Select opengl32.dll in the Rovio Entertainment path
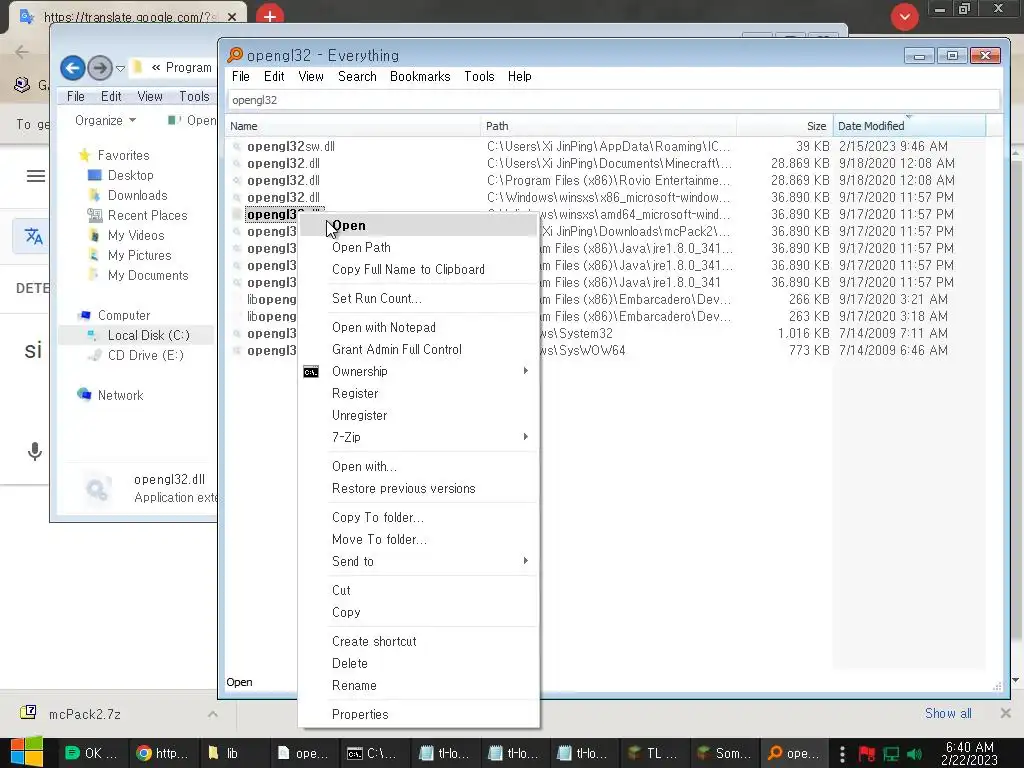This screenshot has height=768, width=1024. (283, 180)
